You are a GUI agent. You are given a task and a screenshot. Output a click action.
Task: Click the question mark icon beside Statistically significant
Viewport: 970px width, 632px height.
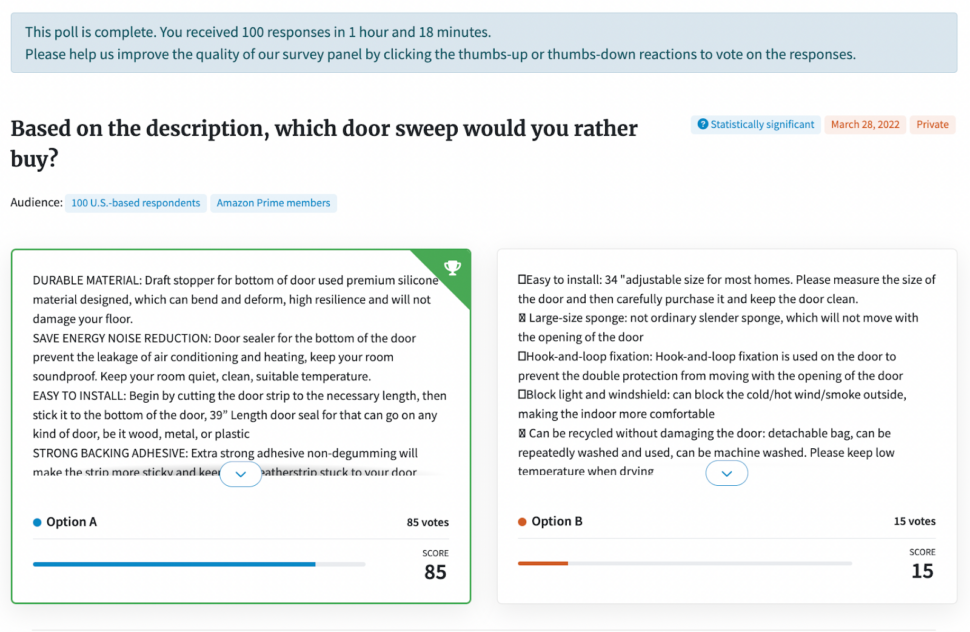(x=703, y=125)
